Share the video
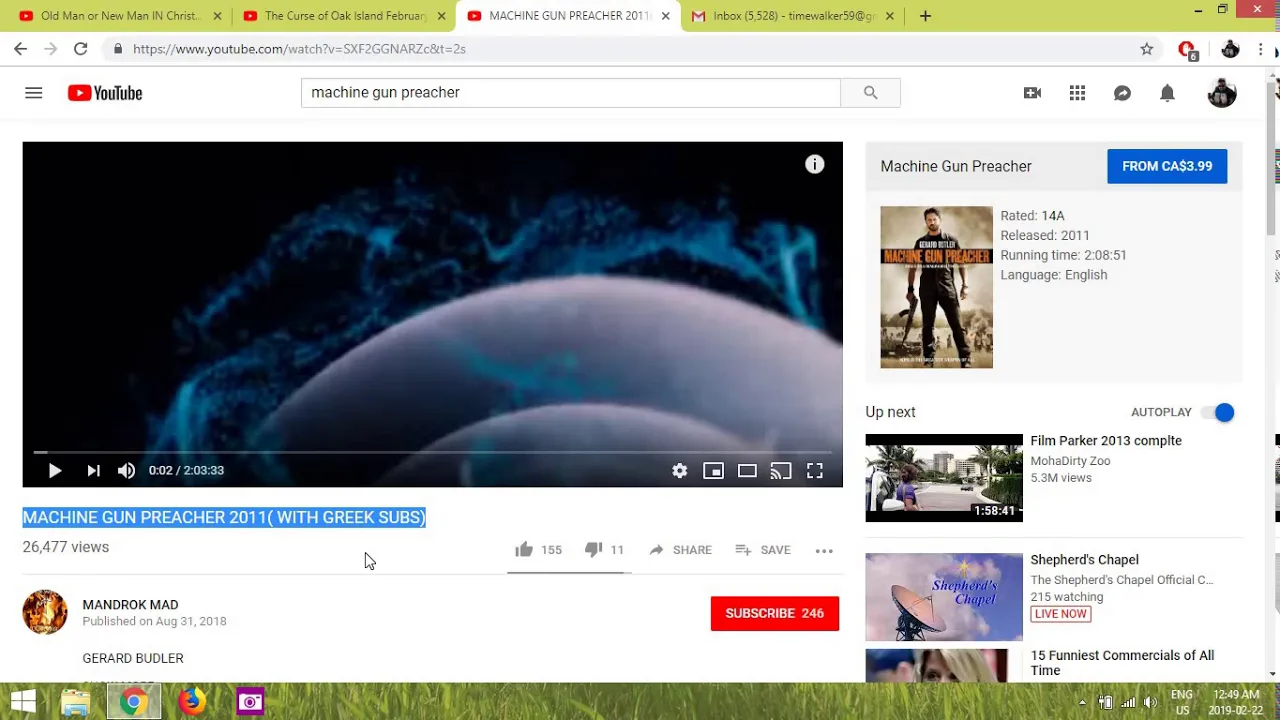 click(x=680, y=550)
